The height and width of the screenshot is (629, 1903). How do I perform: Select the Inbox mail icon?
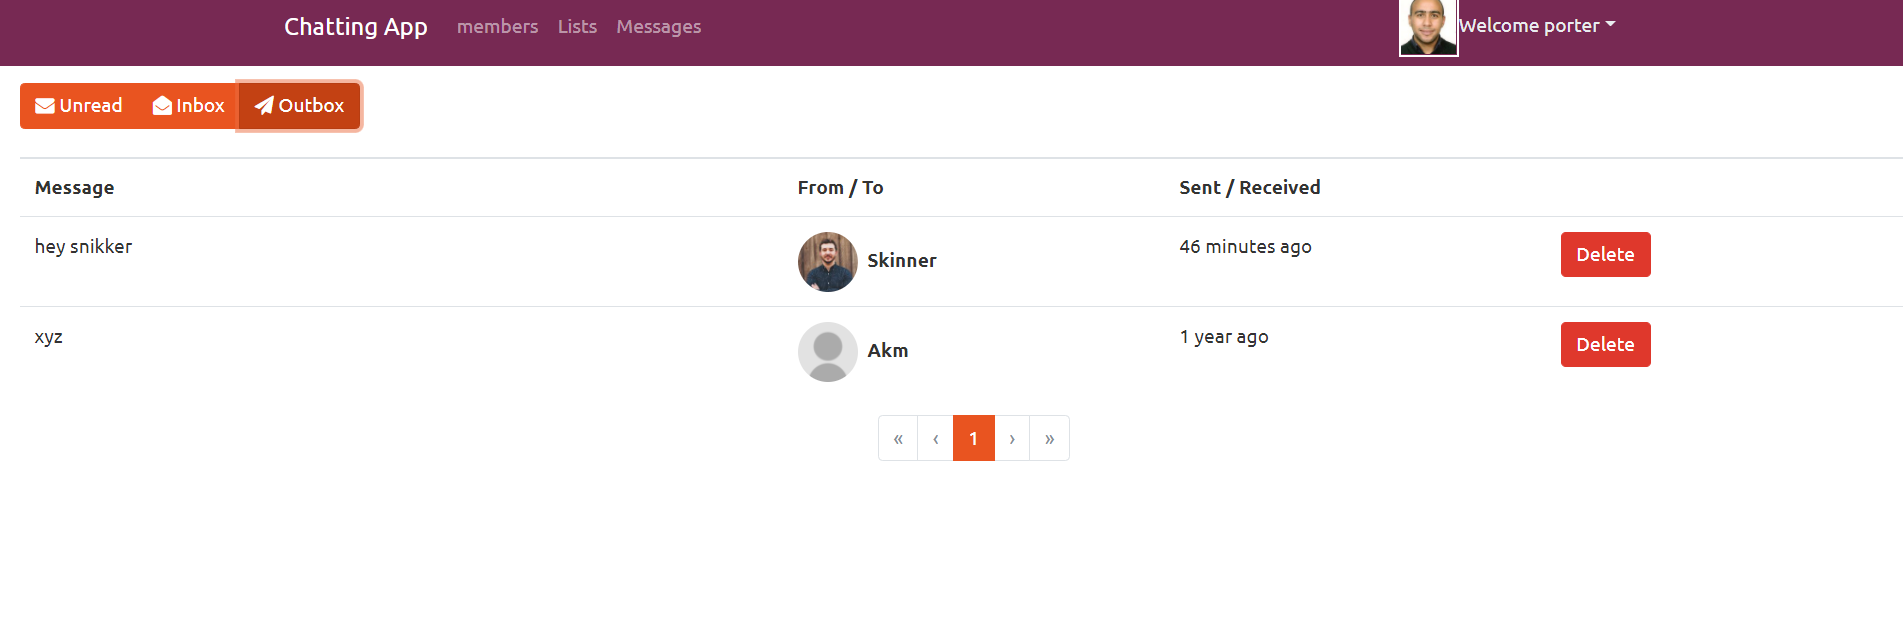click(x=162, y=105)
